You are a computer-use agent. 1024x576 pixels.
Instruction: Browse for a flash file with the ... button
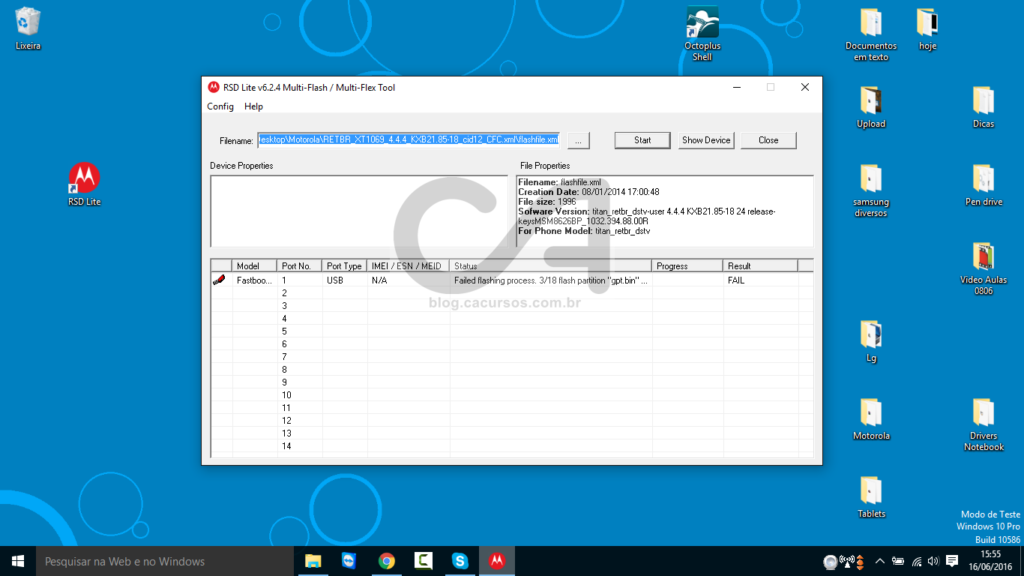(578, 140)
